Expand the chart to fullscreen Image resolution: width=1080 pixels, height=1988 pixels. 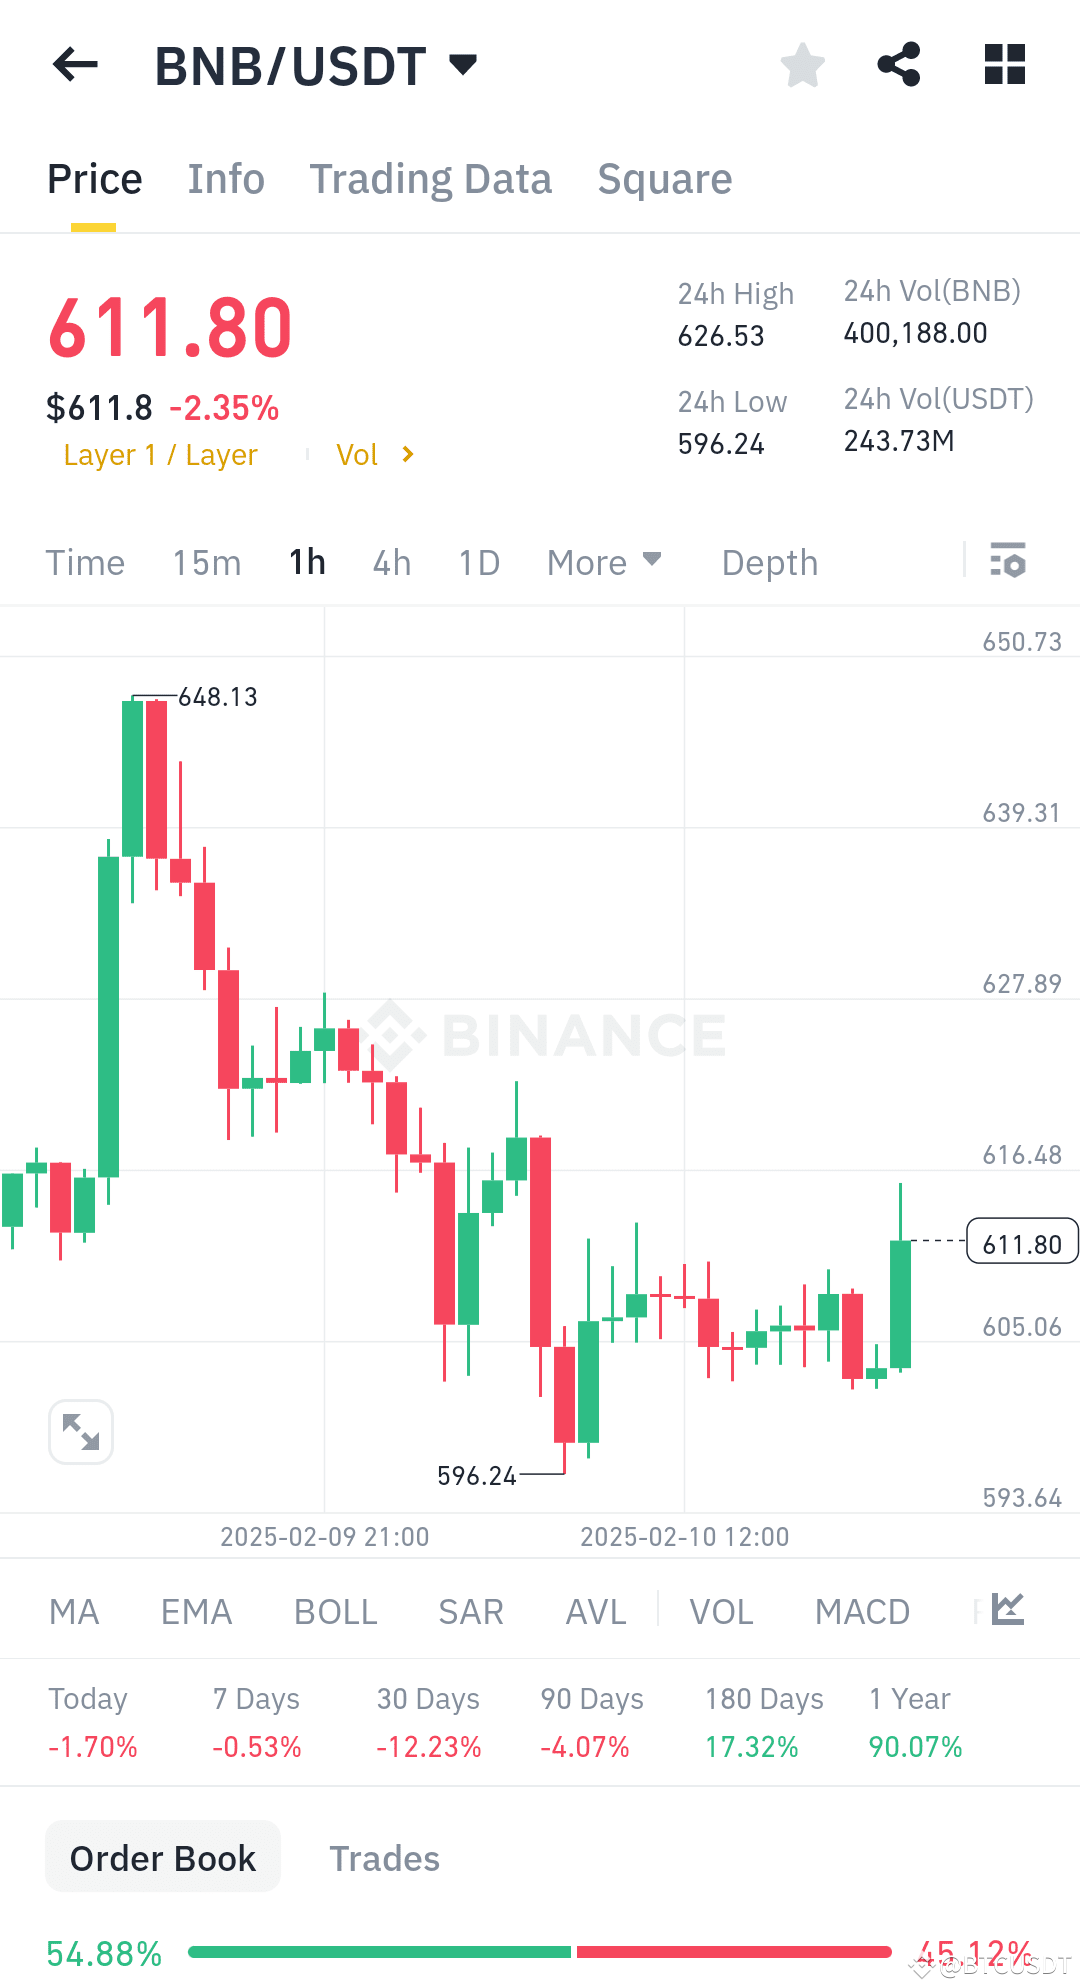(80, 1432)
